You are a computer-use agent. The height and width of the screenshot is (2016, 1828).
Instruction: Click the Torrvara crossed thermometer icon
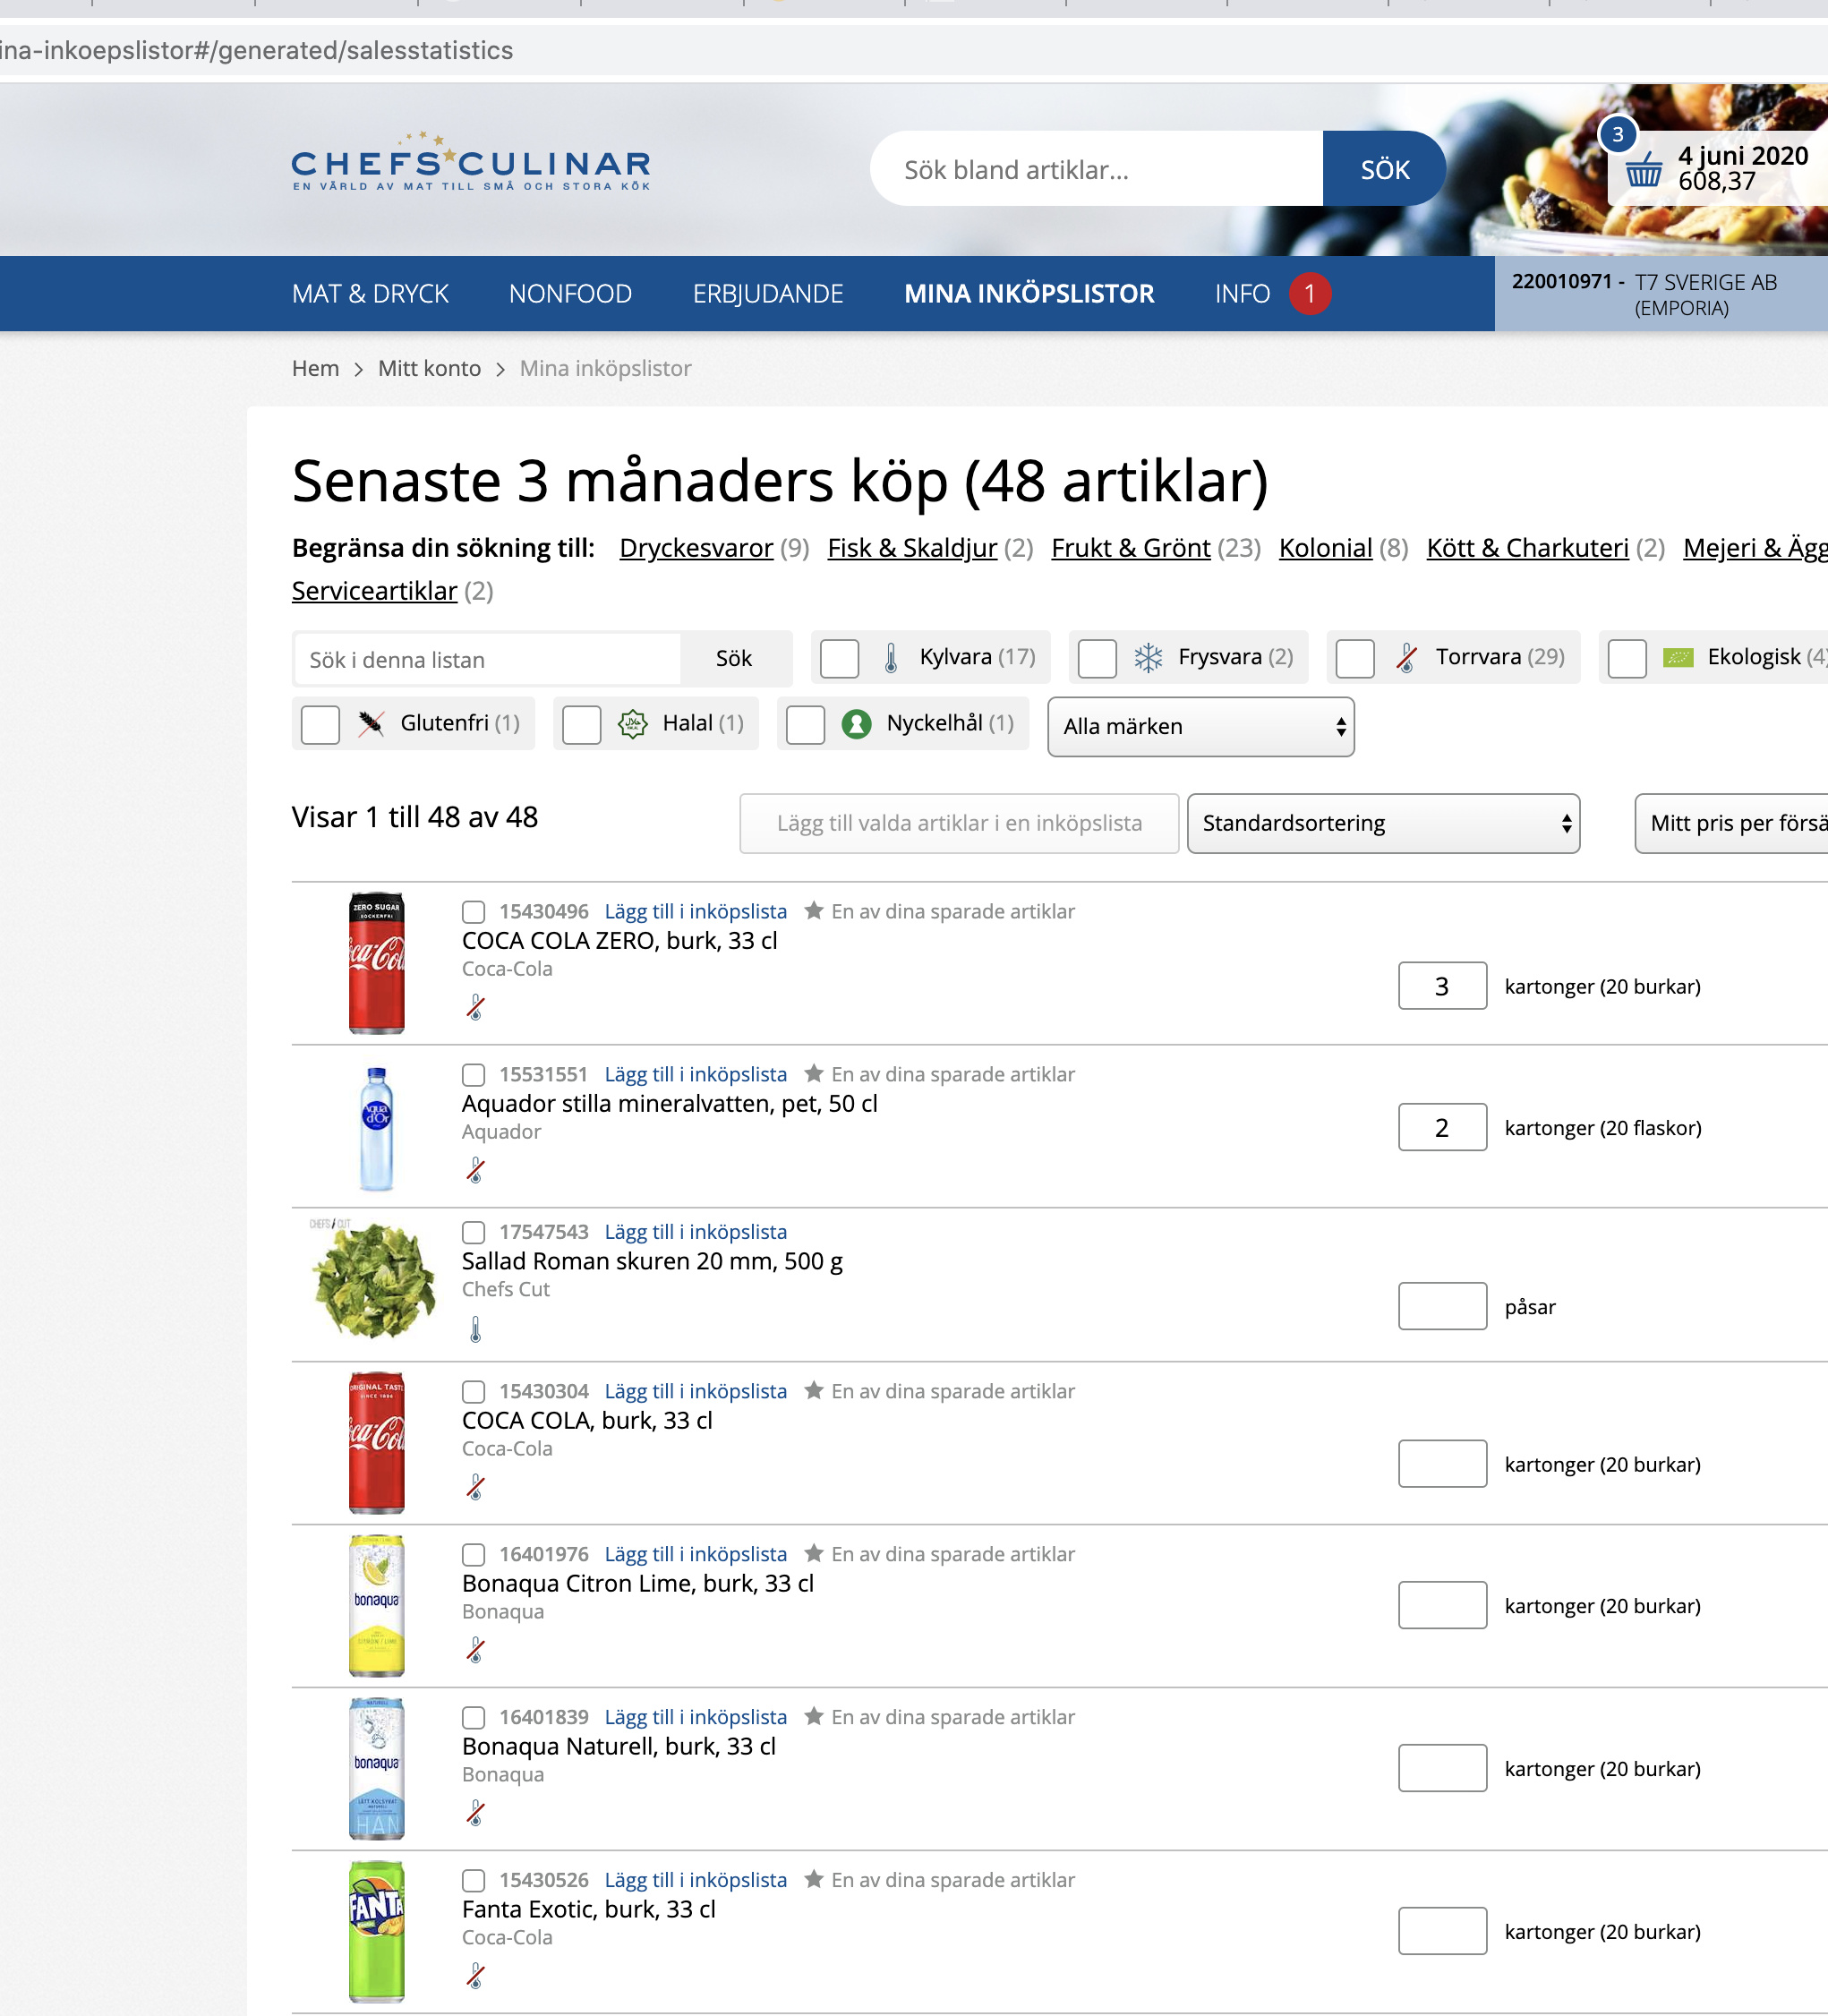1407,657
